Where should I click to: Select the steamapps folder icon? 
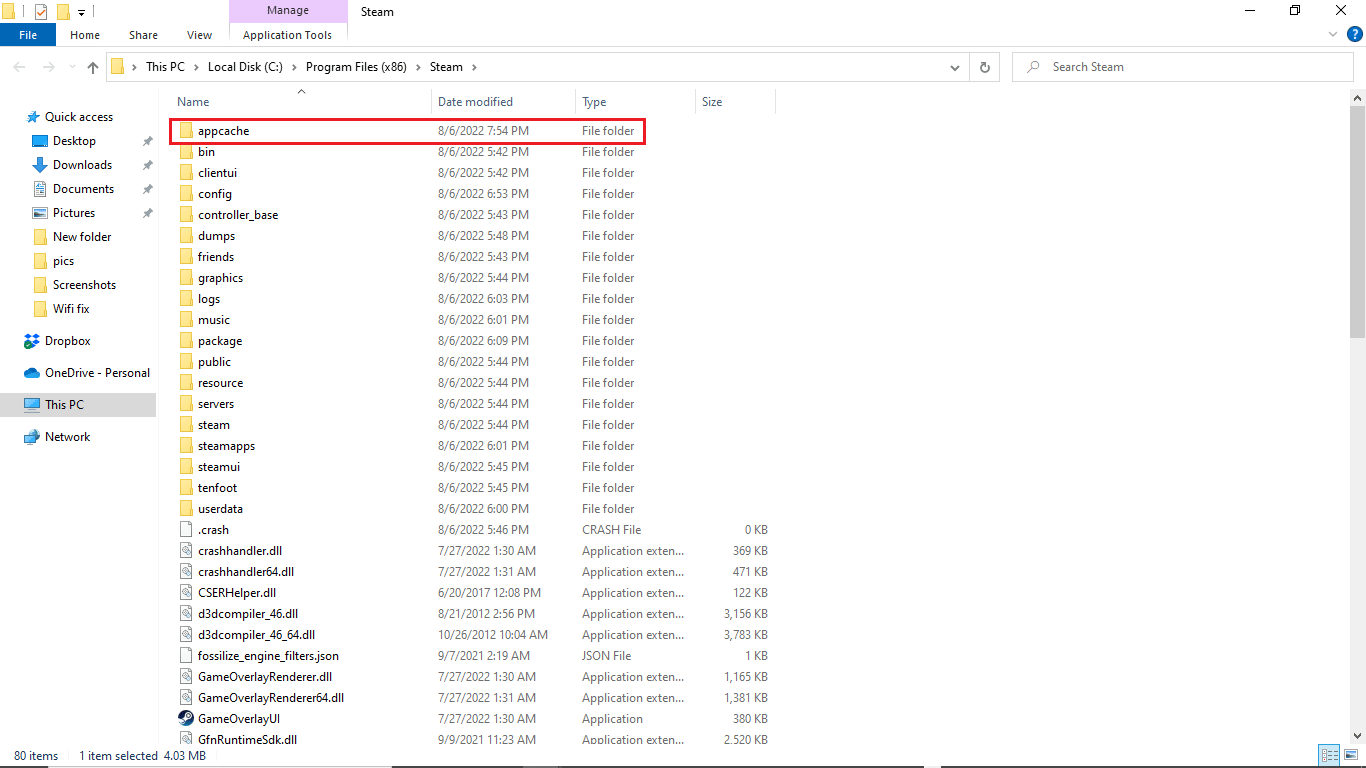186,446
